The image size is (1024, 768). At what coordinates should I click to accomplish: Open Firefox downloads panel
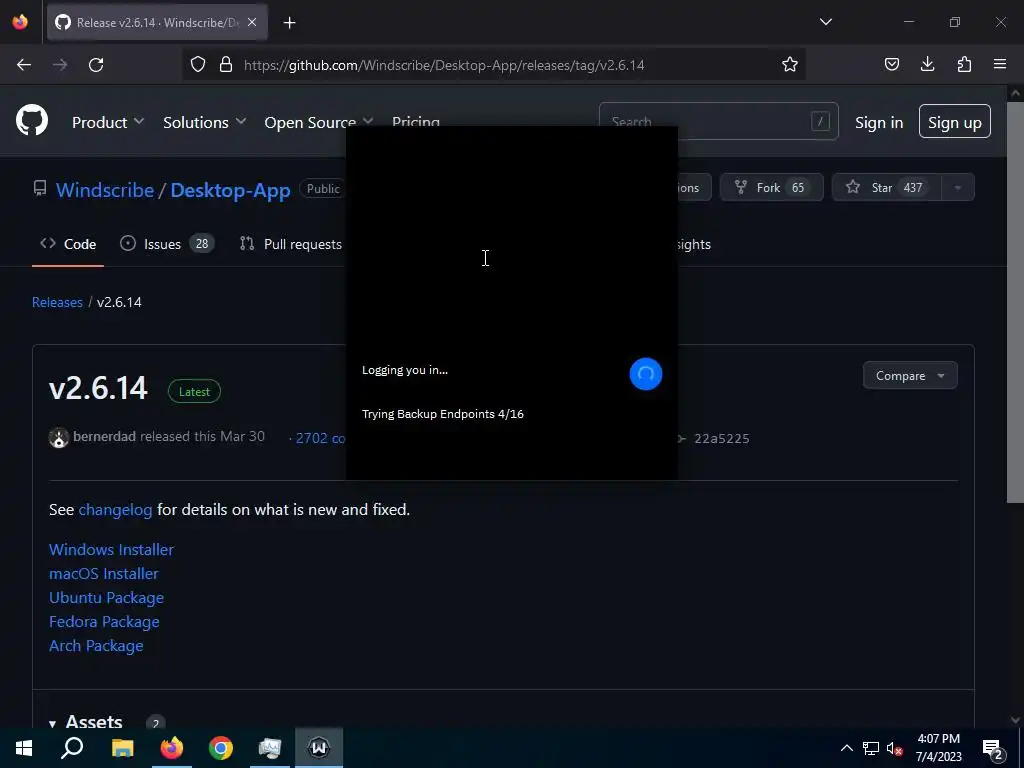tap(927, 64)
